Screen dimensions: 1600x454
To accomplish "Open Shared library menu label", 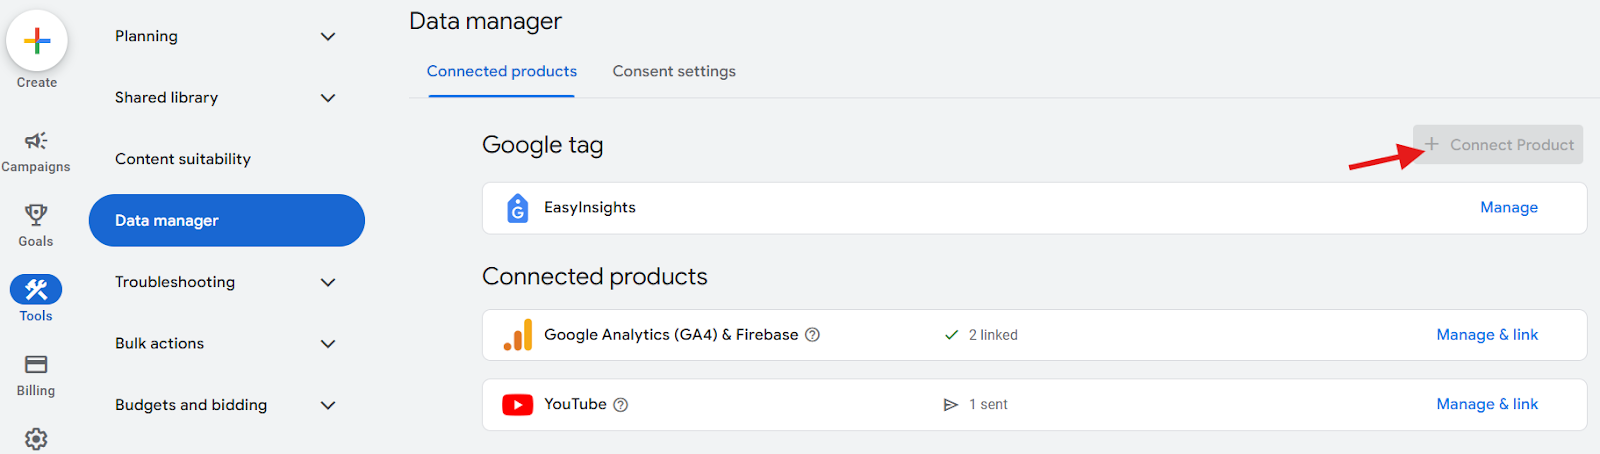I will 166,97.
